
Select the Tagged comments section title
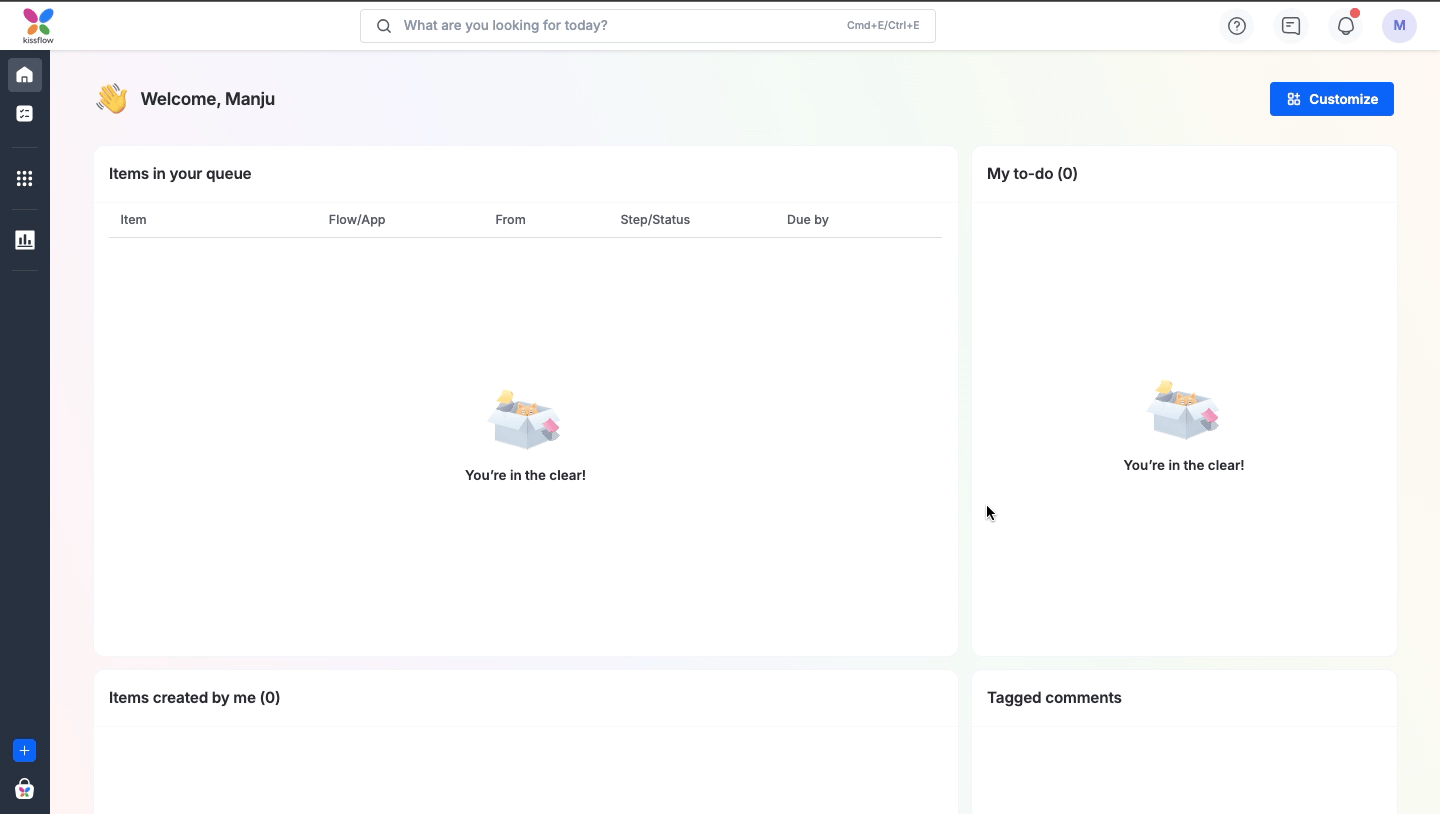[x=1054, y=697]
